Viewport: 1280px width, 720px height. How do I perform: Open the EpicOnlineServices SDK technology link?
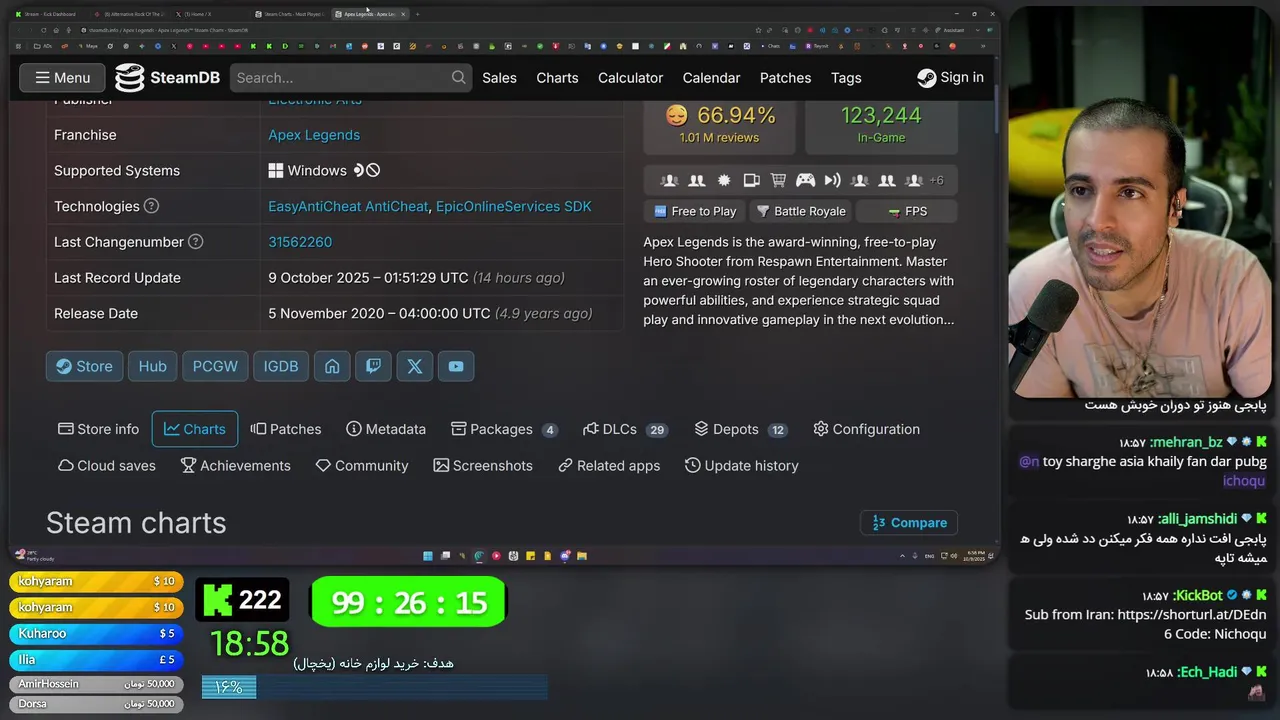pos(513,206)
